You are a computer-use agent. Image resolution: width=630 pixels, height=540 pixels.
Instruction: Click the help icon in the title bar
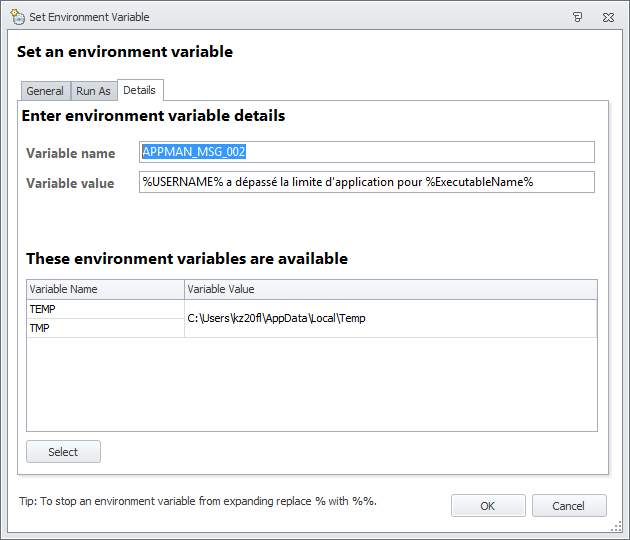click(578, 17)
